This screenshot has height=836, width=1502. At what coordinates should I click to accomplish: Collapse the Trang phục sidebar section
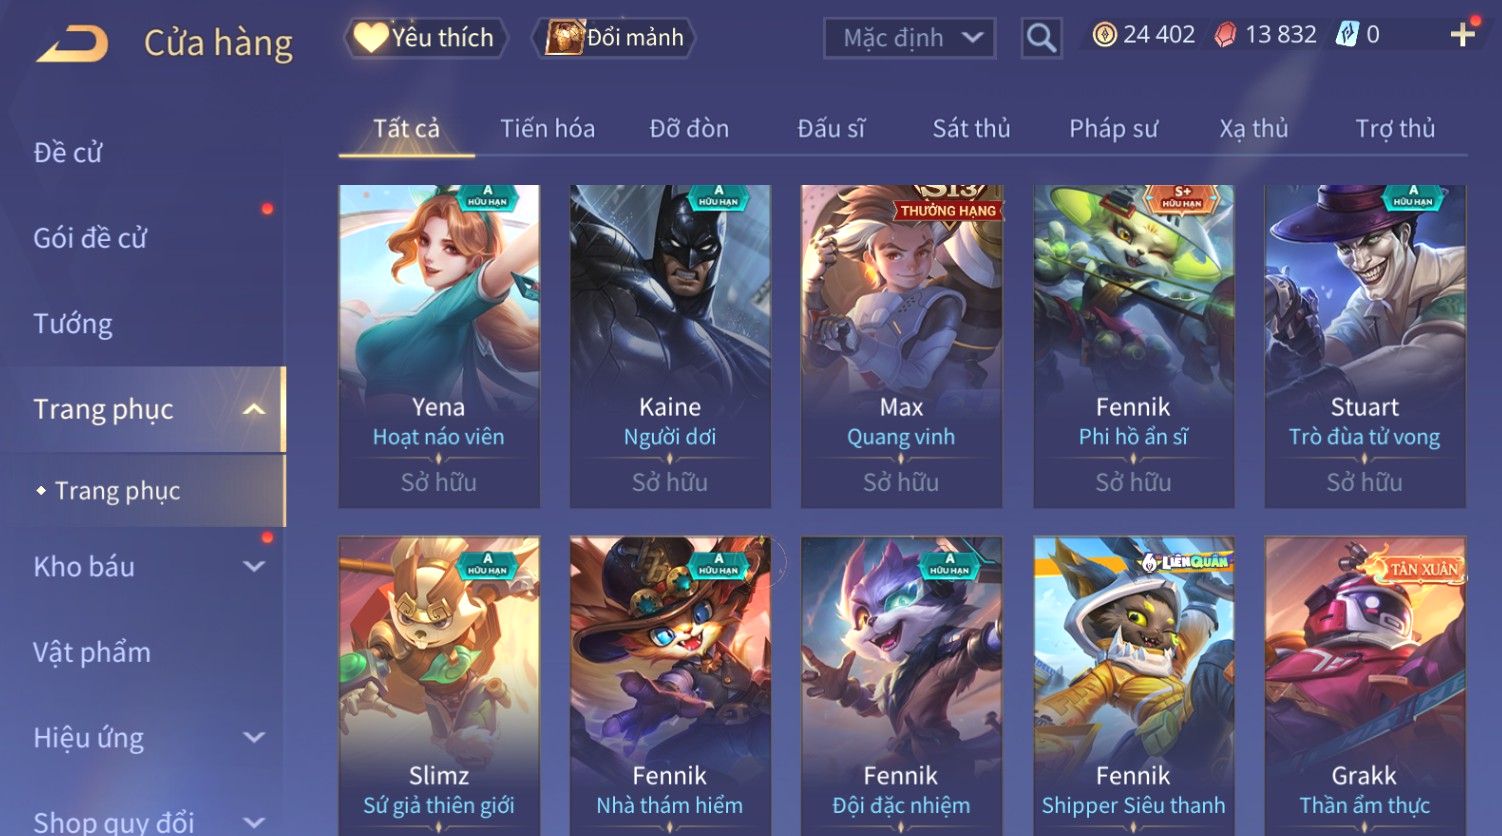click(254, 409)
